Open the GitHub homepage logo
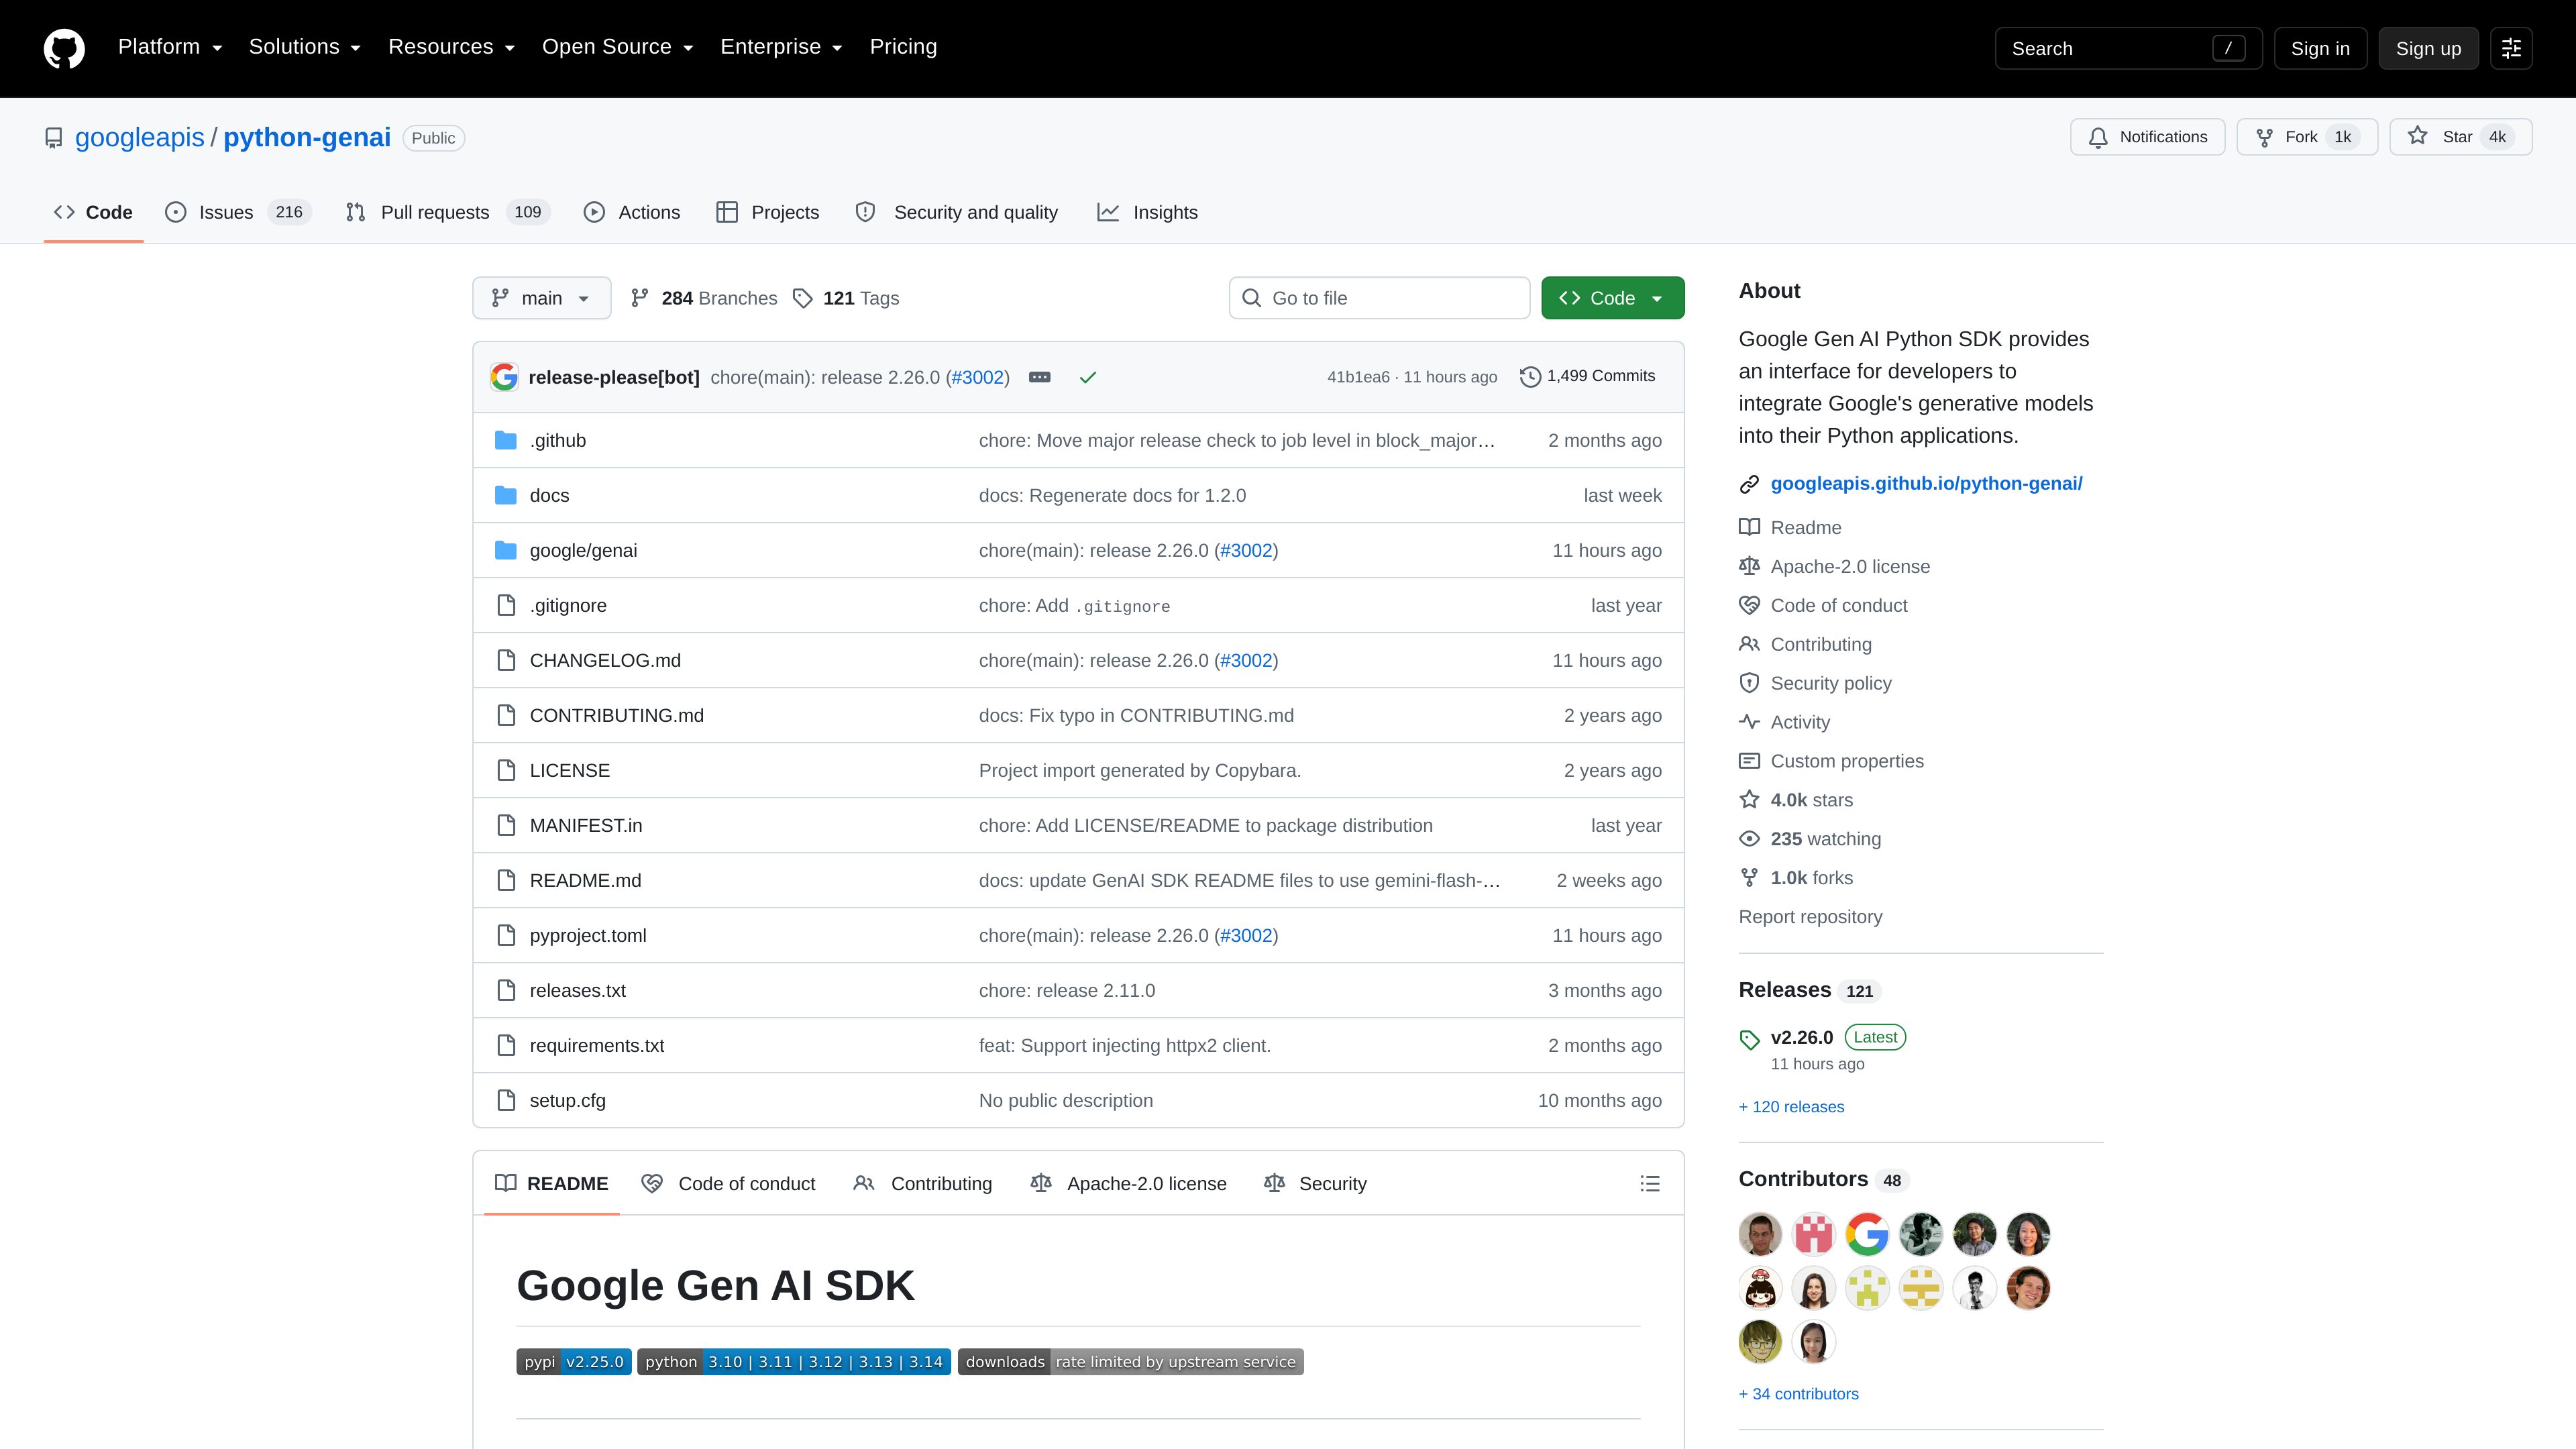Image resolution: width=2576 pixels, height=1449 pixels. click(64, 48)
